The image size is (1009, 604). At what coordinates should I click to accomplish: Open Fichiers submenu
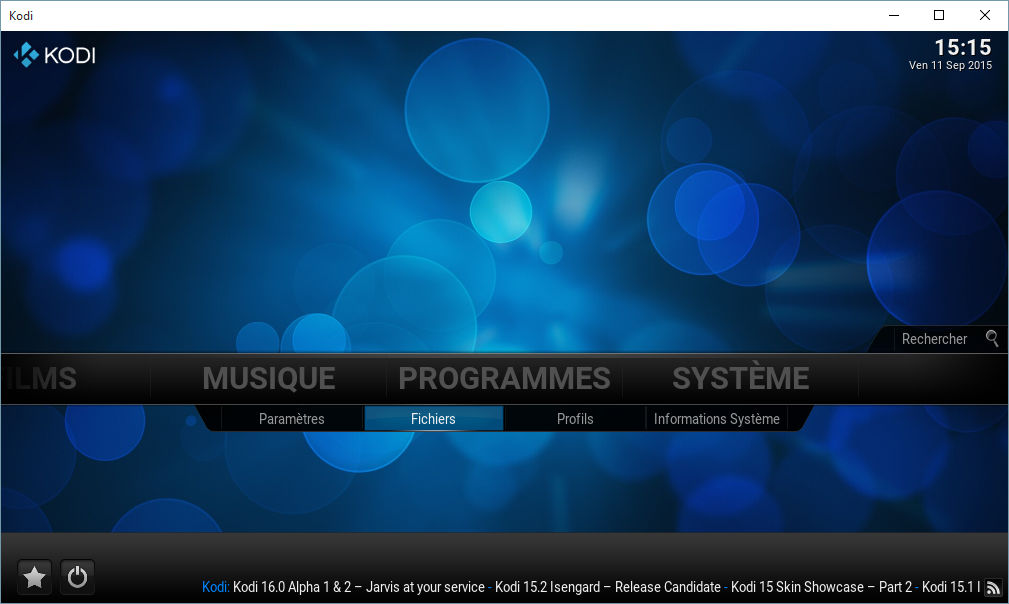[433, 419]
